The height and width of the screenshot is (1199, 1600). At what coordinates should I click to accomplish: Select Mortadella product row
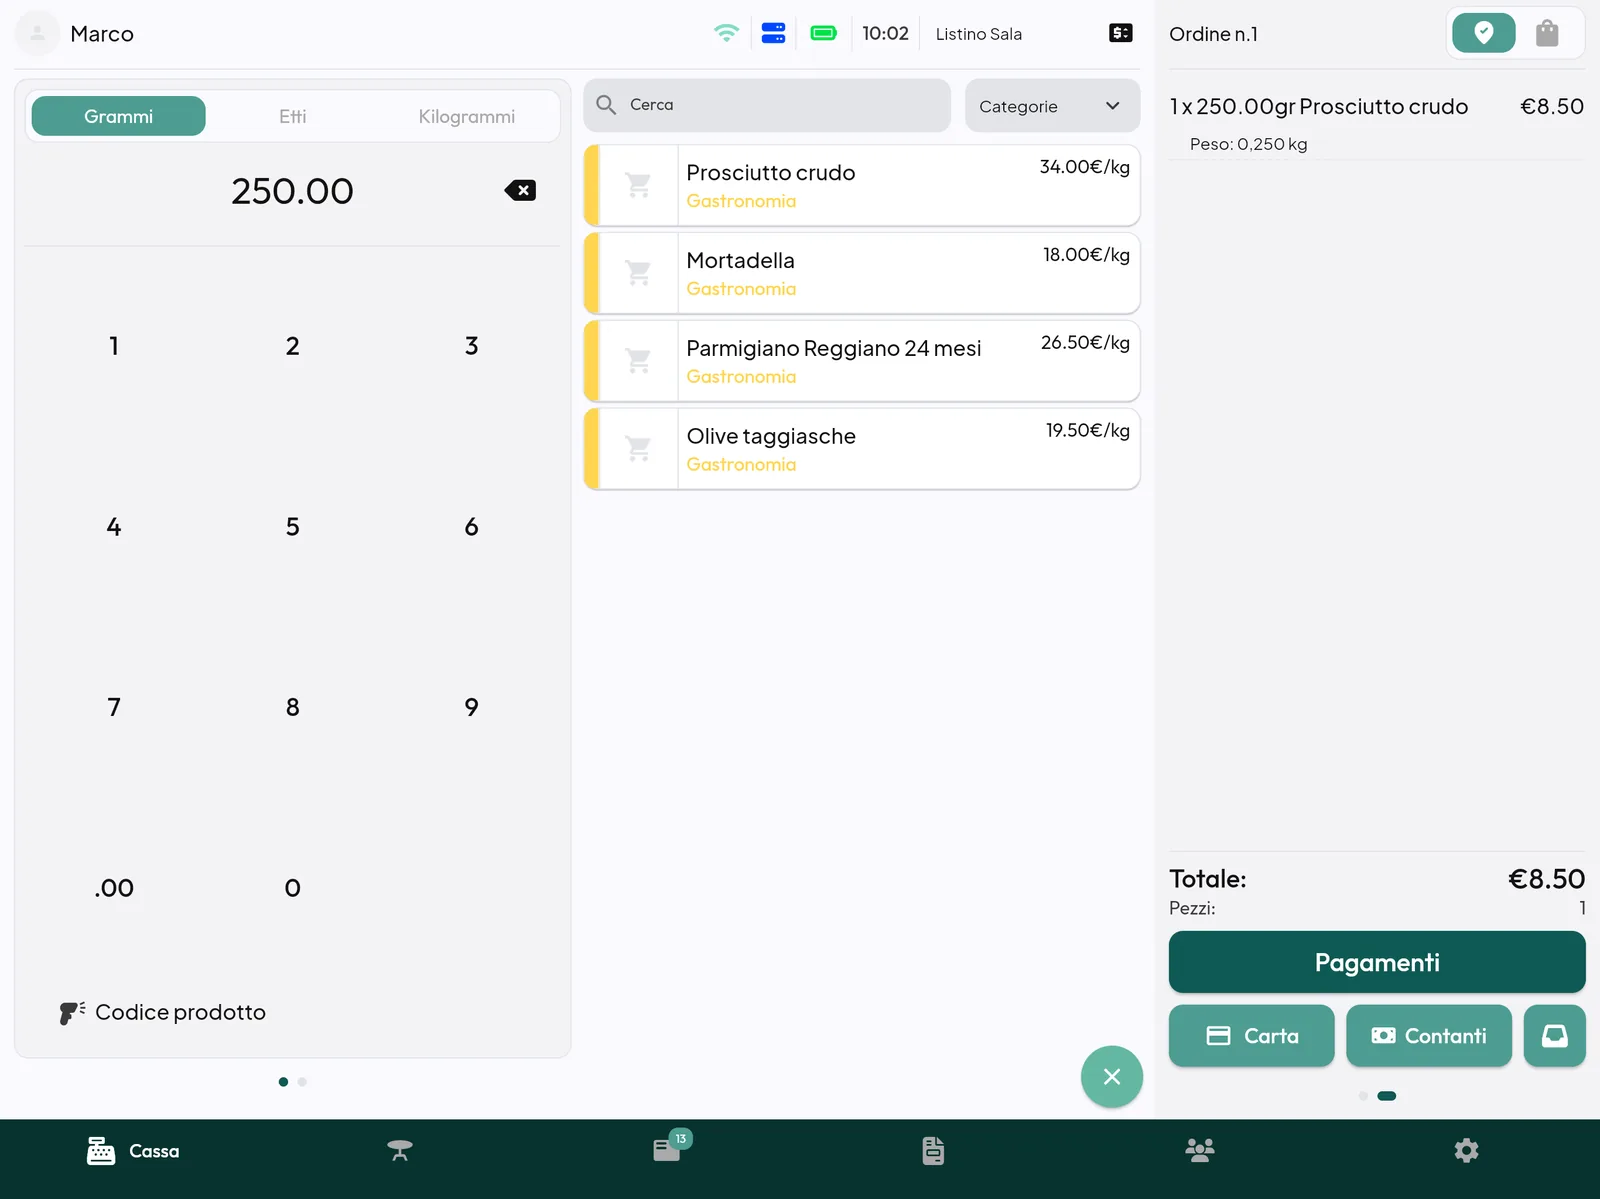point(862,273)
